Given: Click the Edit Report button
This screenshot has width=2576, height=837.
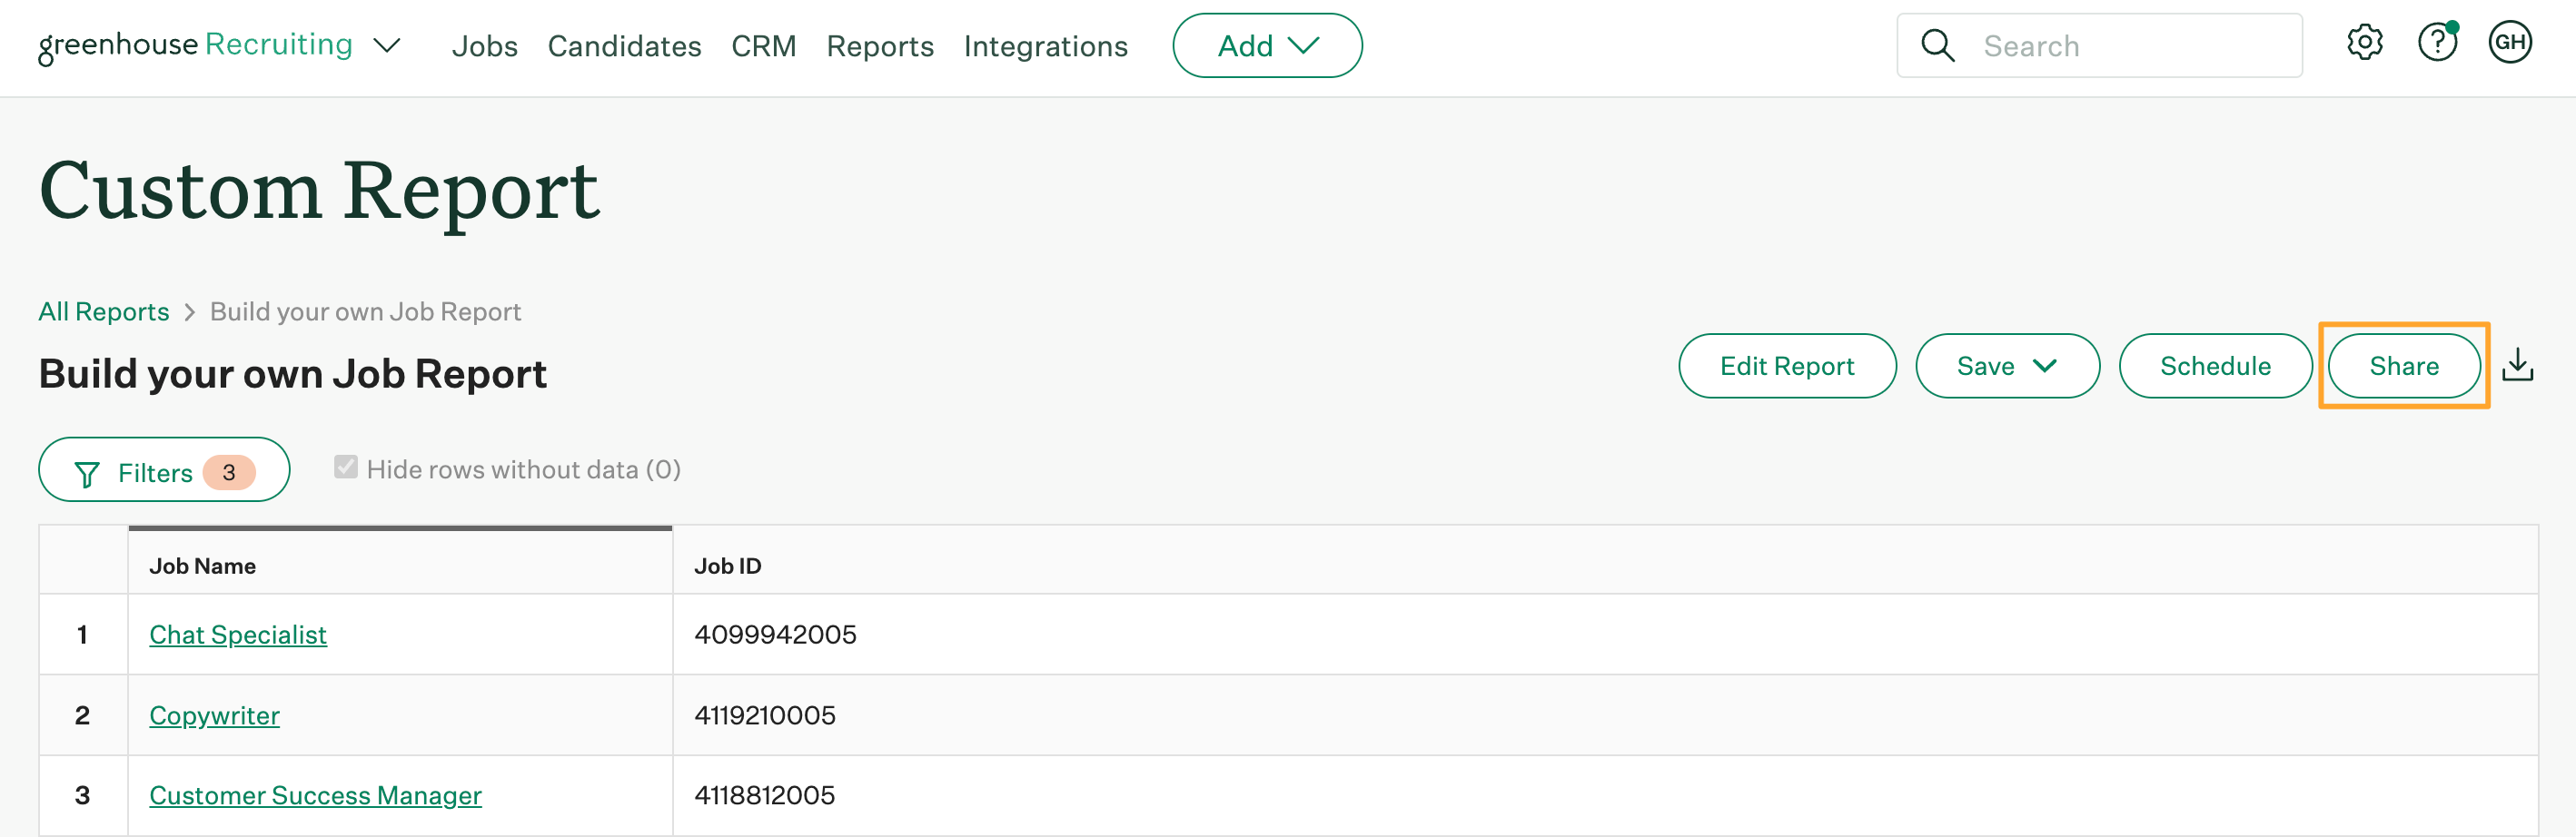Looking at the screenshot, I should [1786, 366].
